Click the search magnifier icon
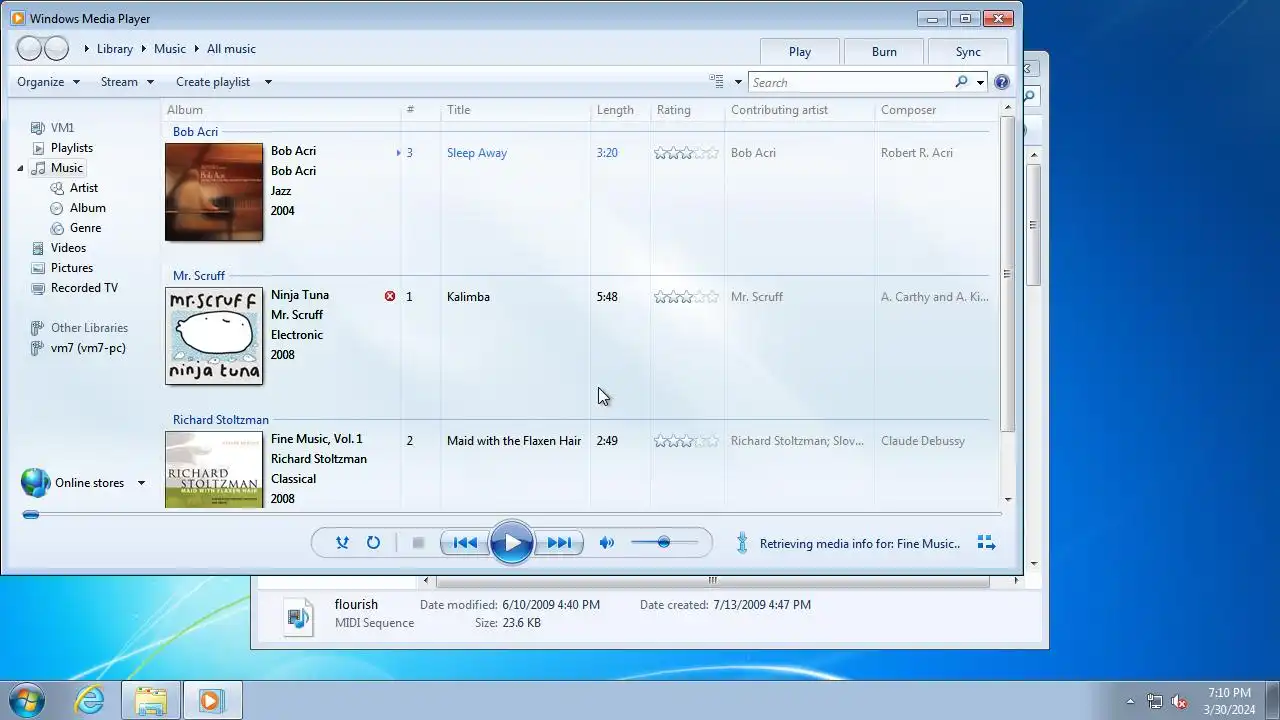The height and width of the screenshot is (720, 1280). coord(961,82)
